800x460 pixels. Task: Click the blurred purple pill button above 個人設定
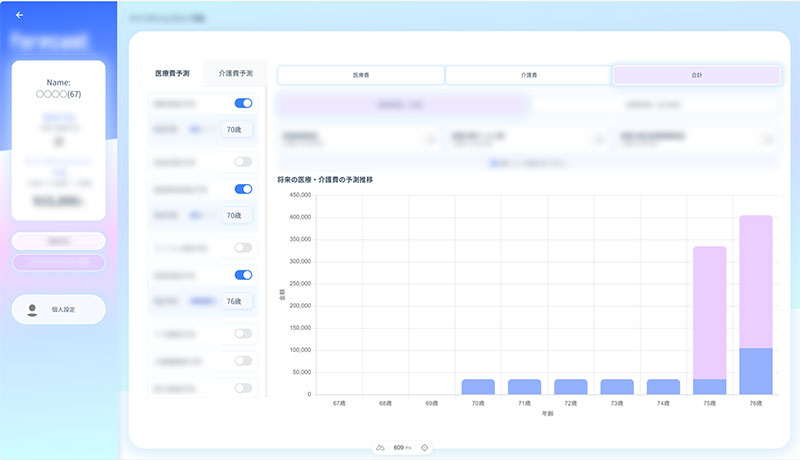[x=59, y=262]
